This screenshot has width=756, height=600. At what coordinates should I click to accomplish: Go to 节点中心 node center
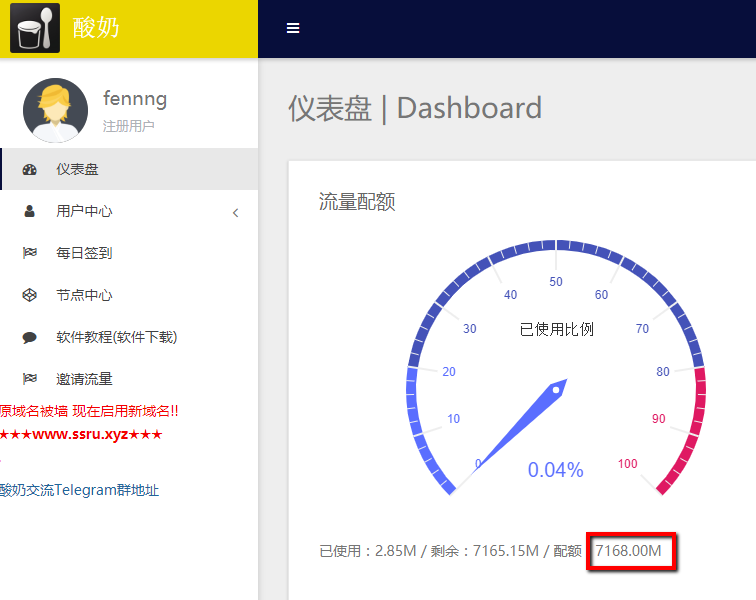(x=84, y=296)
